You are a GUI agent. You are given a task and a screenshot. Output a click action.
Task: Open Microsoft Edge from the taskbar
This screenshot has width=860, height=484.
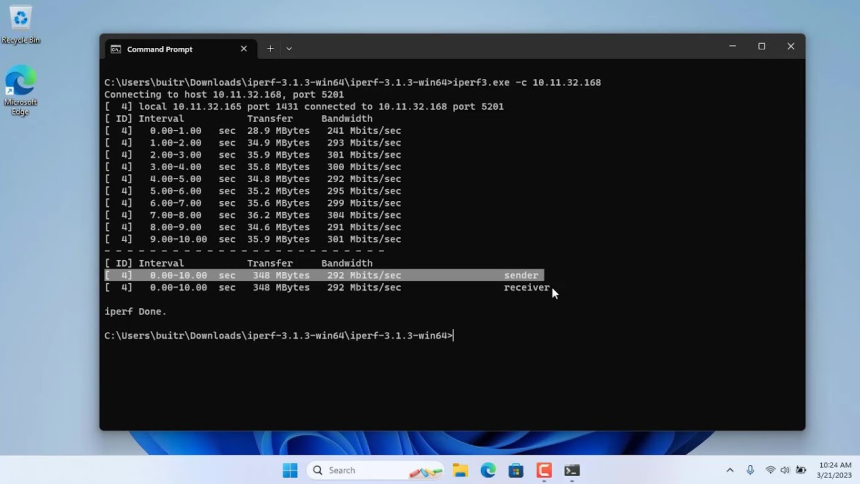pos(488,470)
